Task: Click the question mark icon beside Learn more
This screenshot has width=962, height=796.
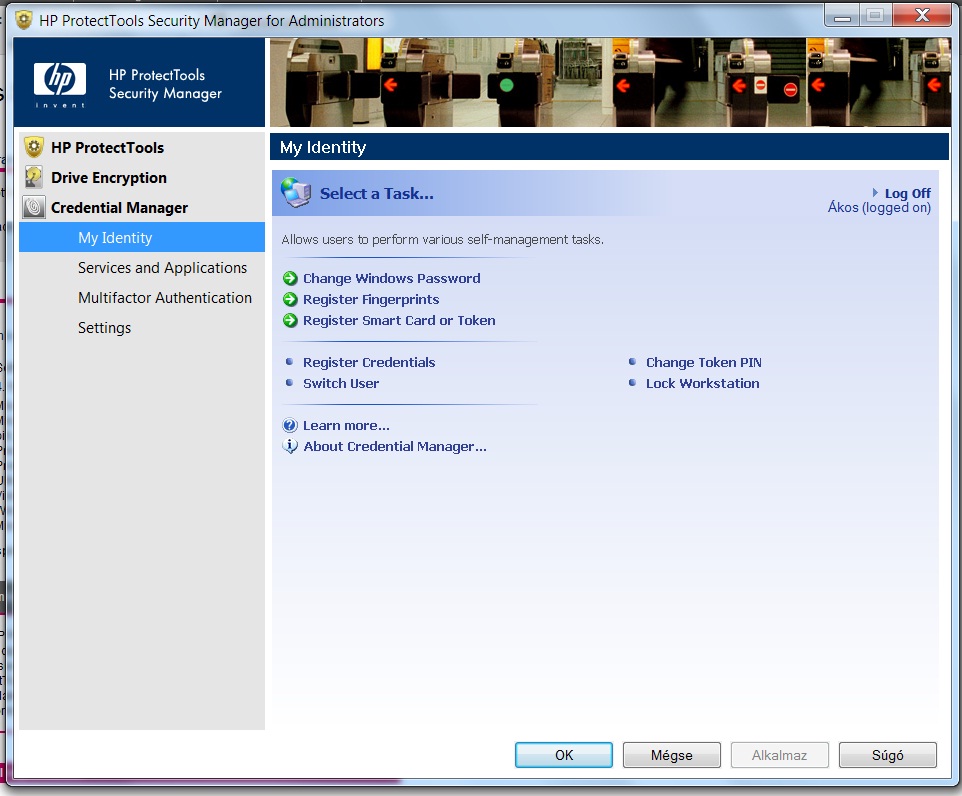Action: click(x=290, y=425)
